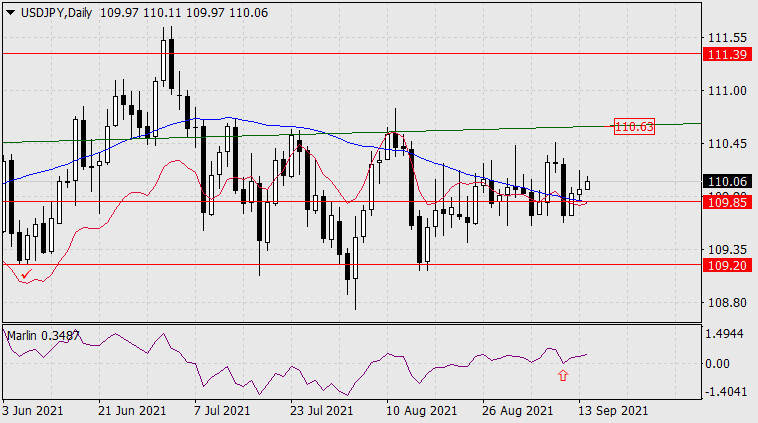The image size is (758, 423).
Task: Select the latest rightmost candlestick
Action: click(x=587, y=183)
